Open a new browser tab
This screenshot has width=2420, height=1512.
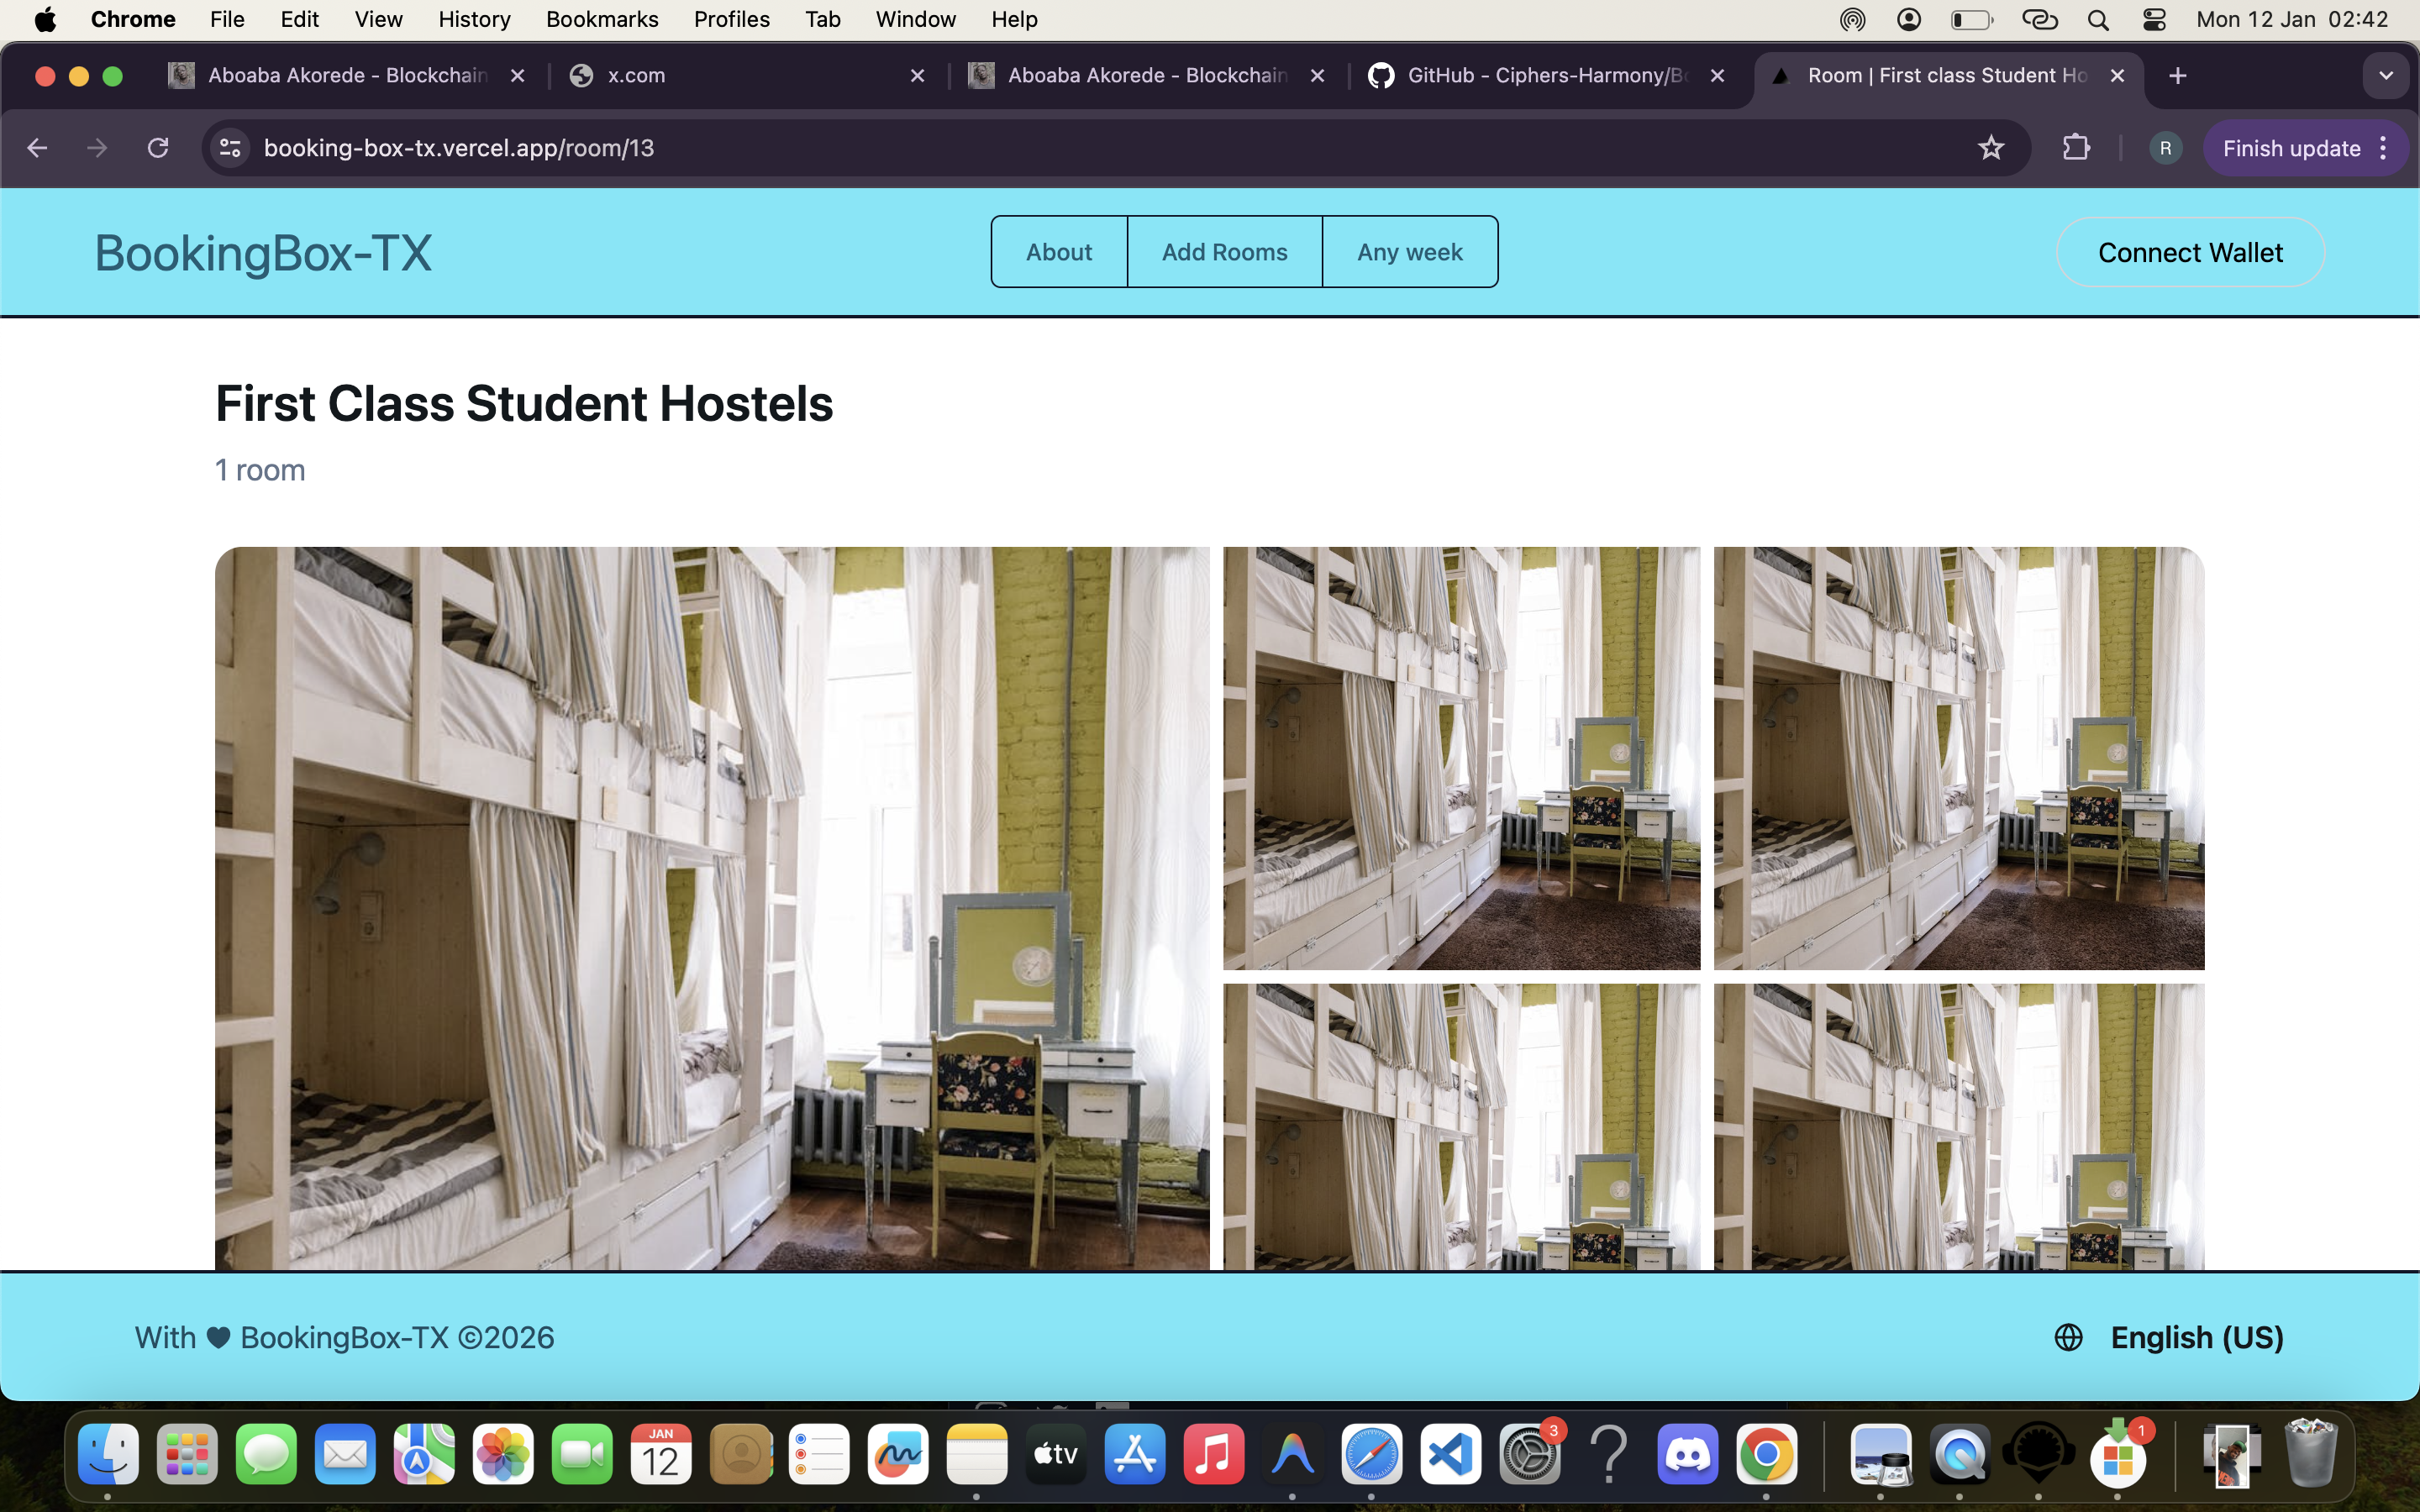[x=2177, y=76]
